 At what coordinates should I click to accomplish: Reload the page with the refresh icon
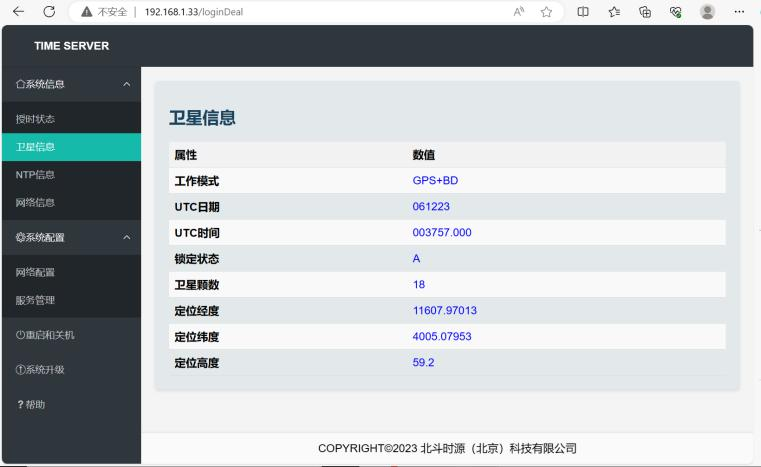[49, 12]
